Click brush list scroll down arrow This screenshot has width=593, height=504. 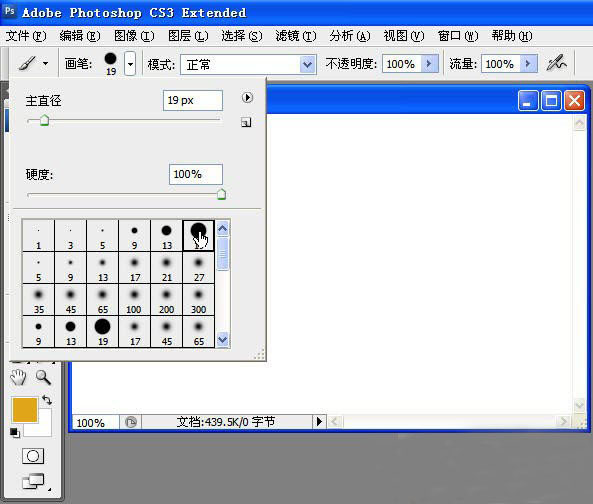click(223, 340)
